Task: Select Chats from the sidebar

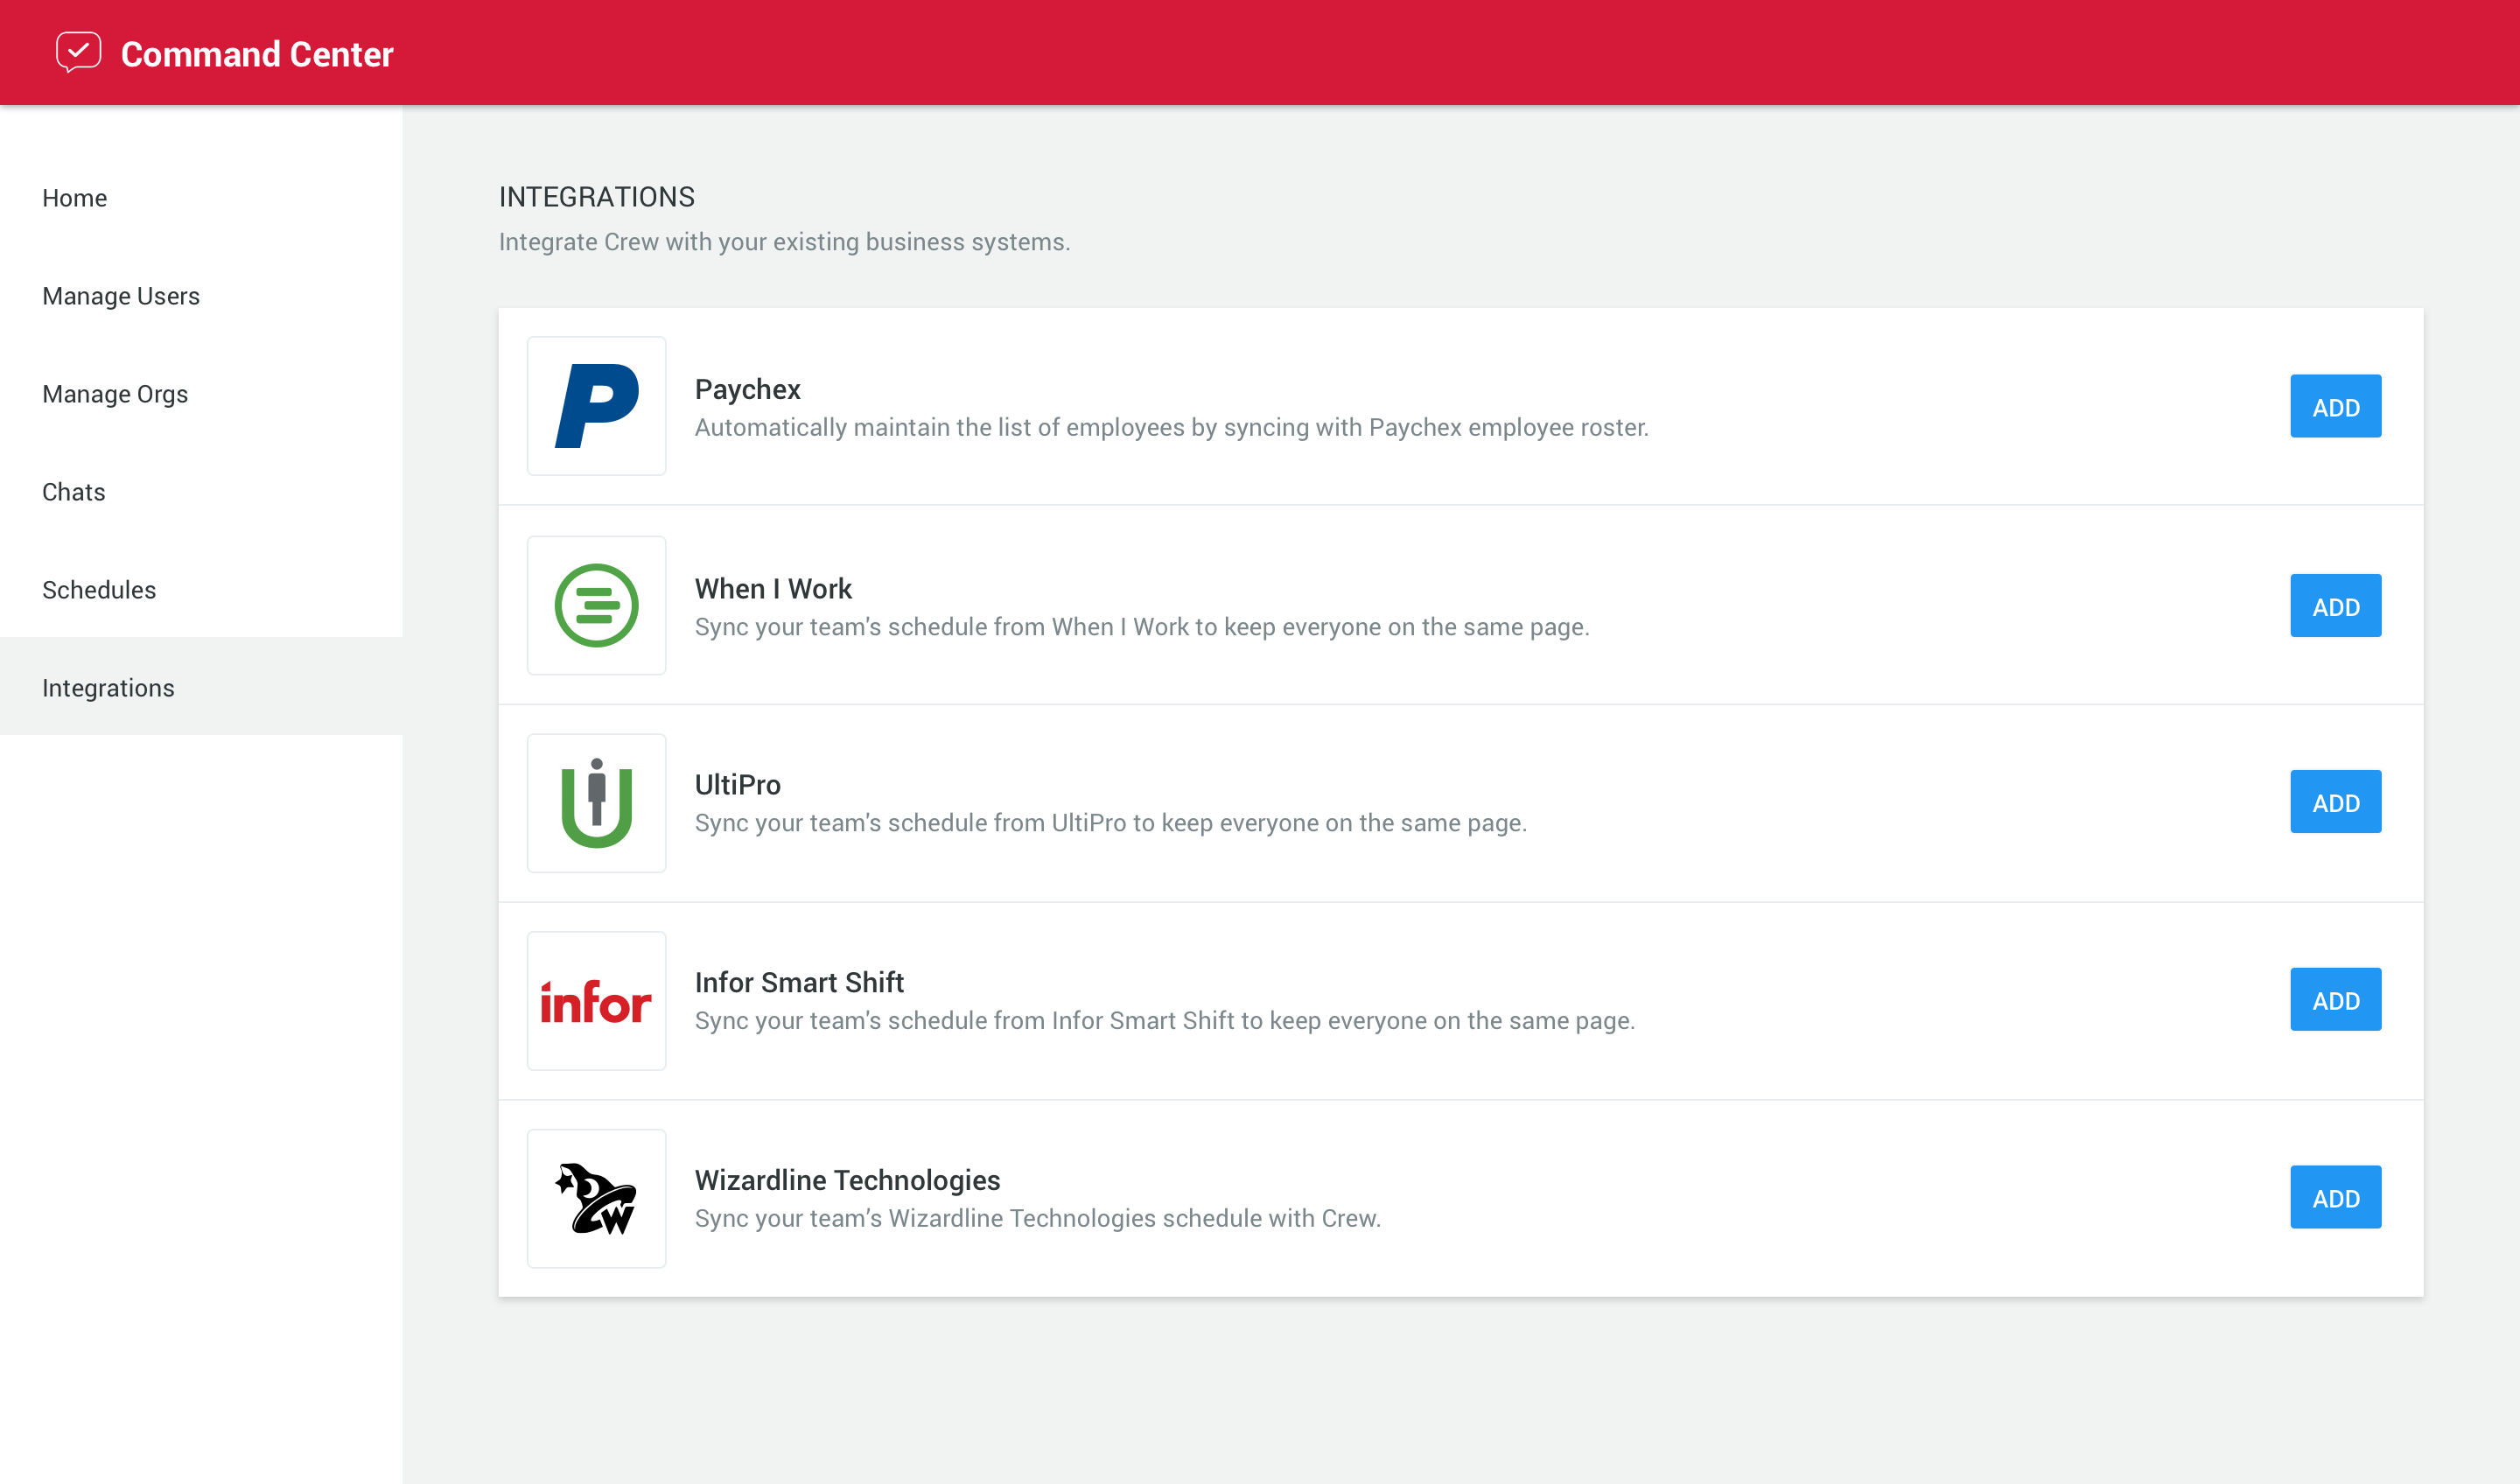Action: click(201, 492)
